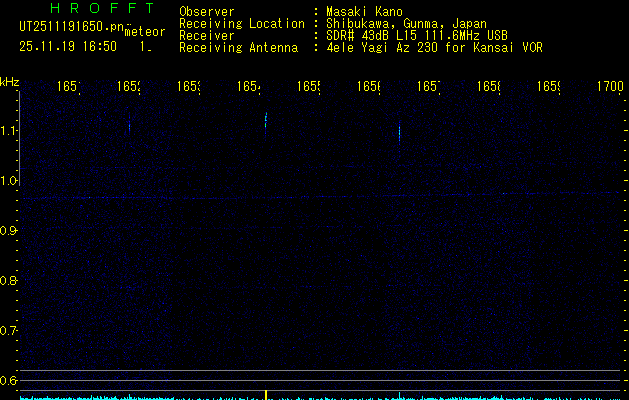
Task: Click the 0.7 kHz frequency label
Action: (9, 331)
